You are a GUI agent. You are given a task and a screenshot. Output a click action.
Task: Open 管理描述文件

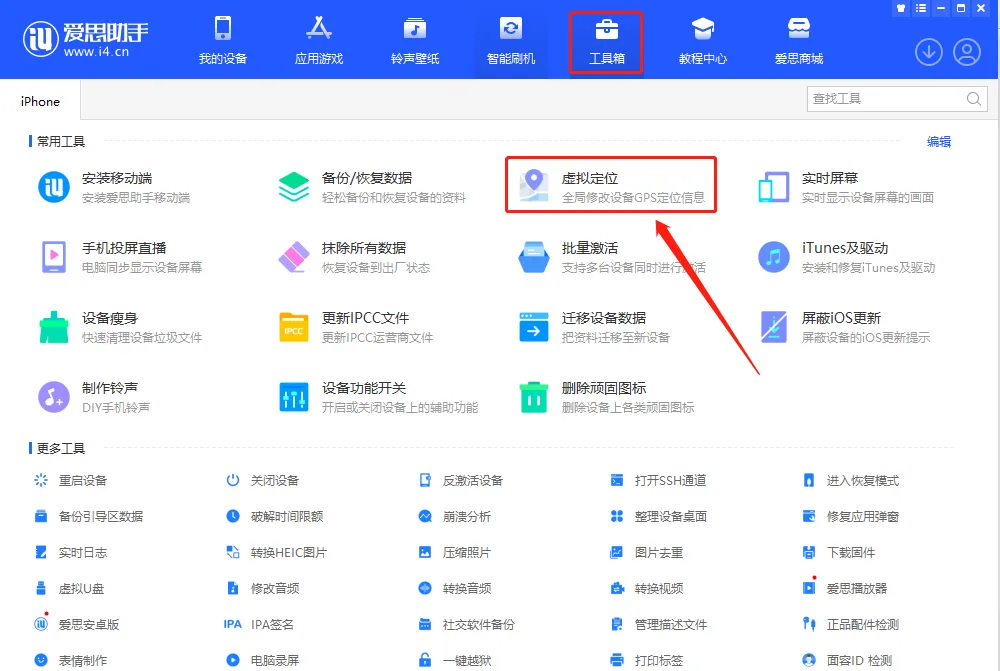coord(658,624)
